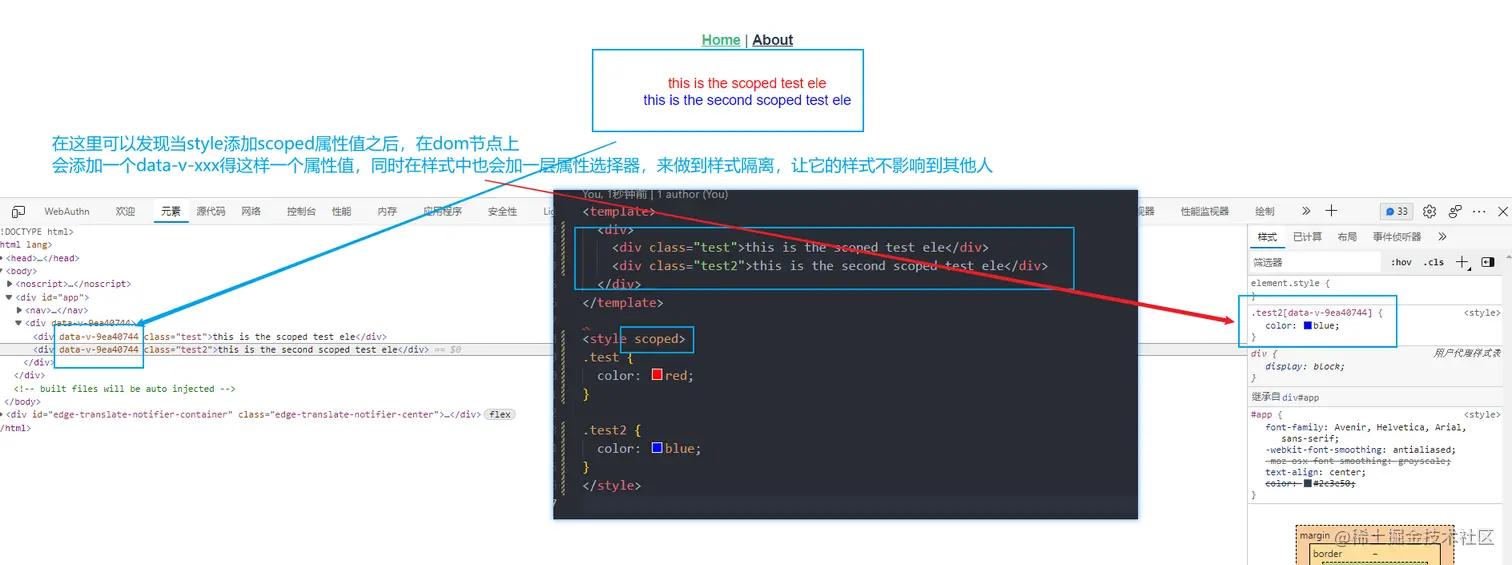Image resolution: width=1512 pixels, height=565 pixels.
Task: Click the element.style rule block
Action: pos(1375,290)
